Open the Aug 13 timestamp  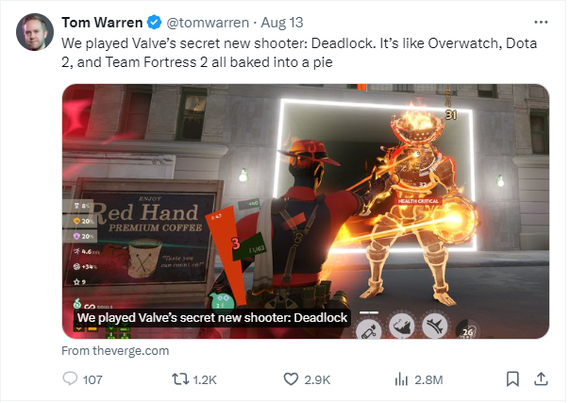pos(282,23)
